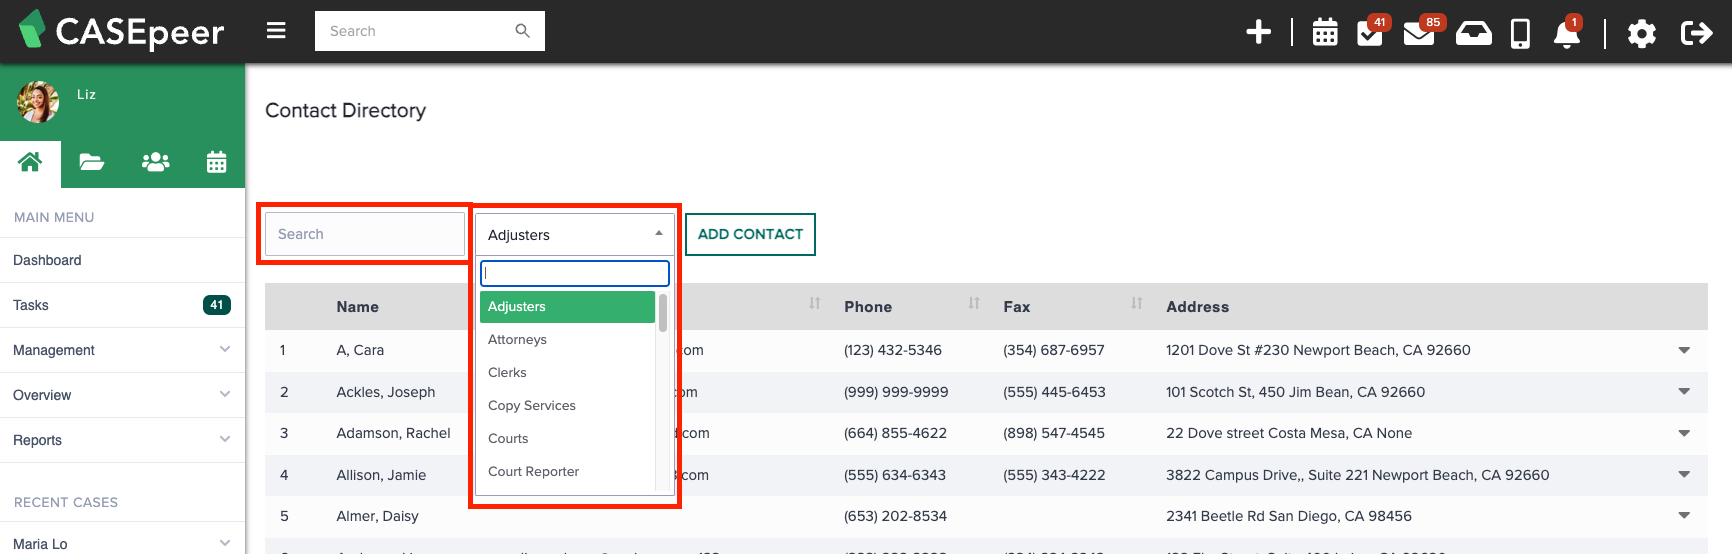
Task: Click fax number (555) 343-4222
Action: pos(1054,475)
